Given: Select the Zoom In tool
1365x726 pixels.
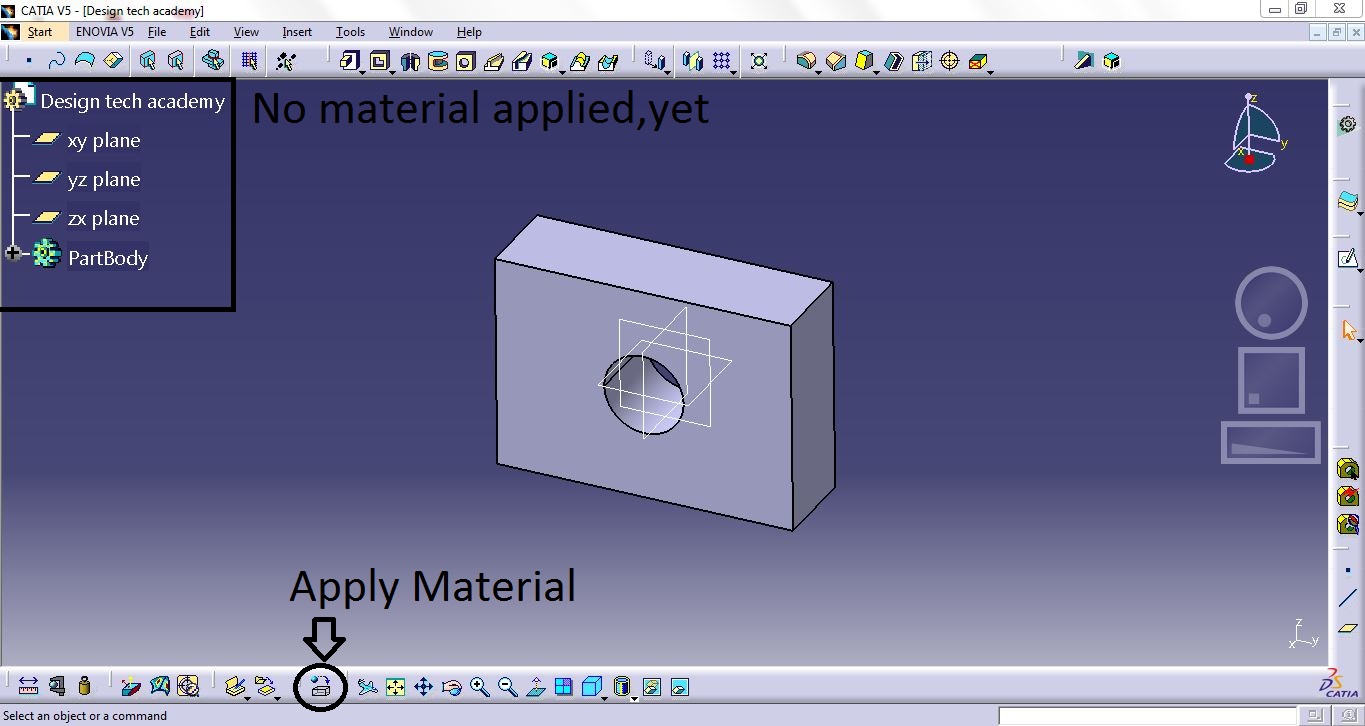Looking at the screenshot, I should tap(478, 687).
